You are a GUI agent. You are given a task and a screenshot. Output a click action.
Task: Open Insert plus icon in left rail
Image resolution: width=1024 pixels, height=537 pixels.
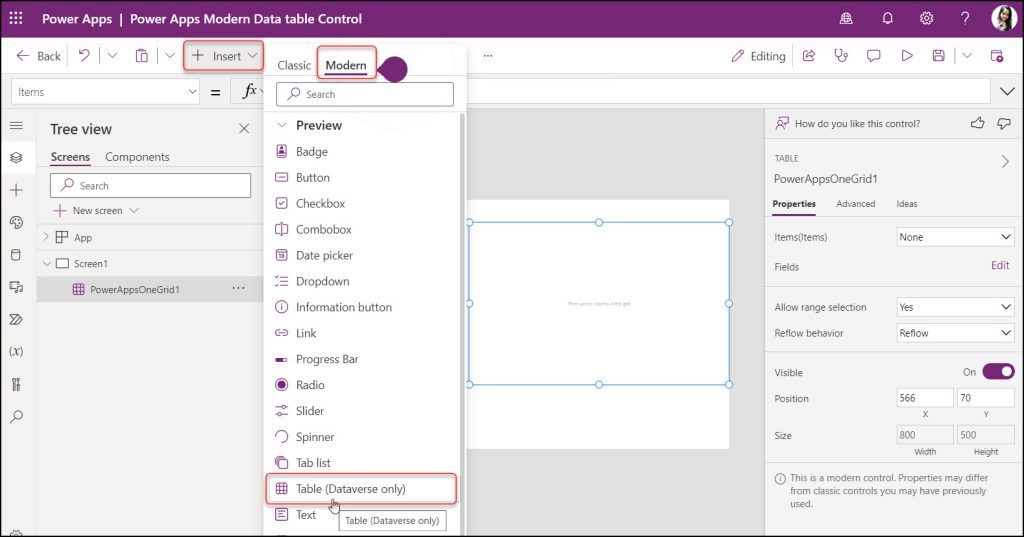click(16, 190)
